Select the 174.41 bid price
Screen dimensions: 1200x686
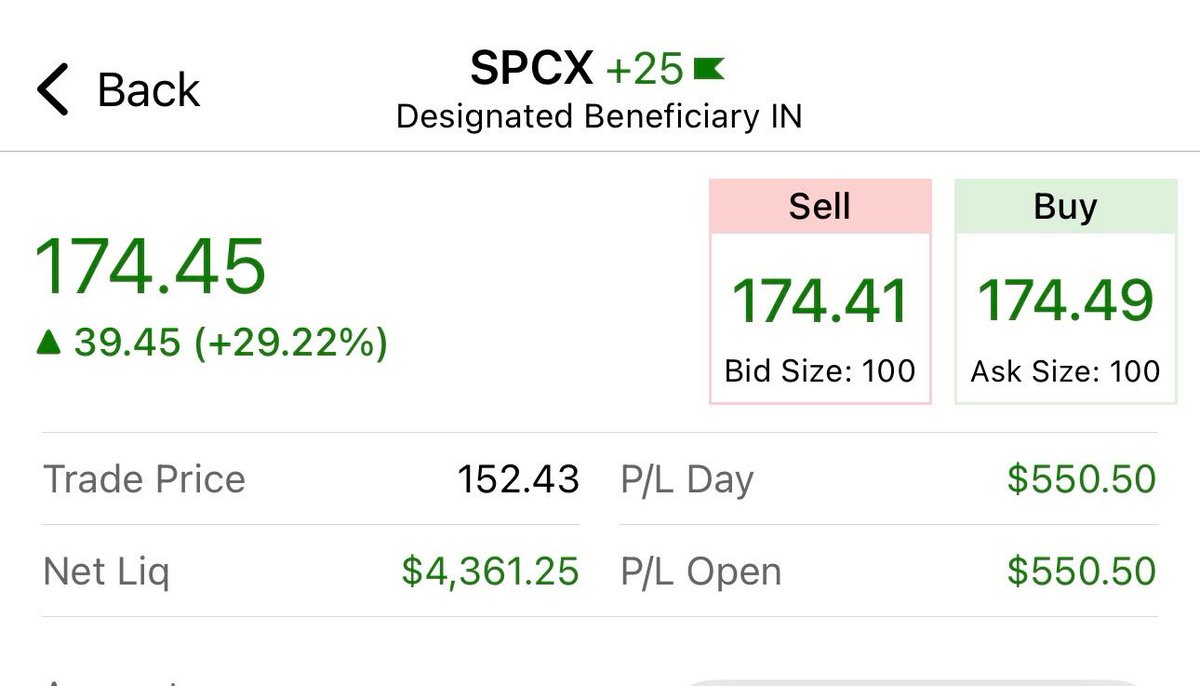(820, 301)
